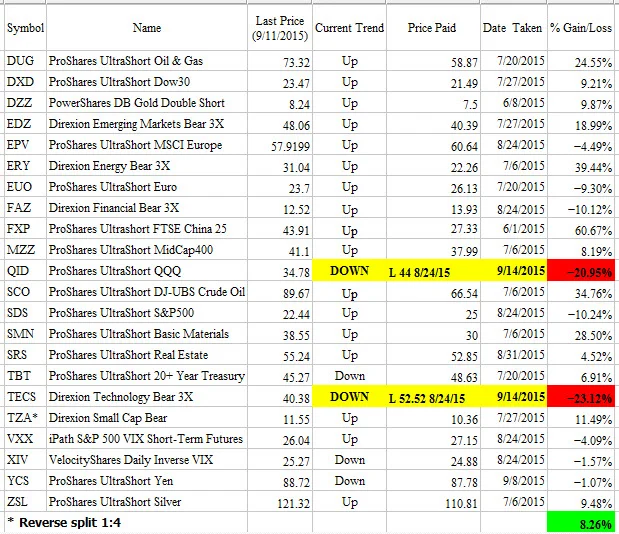Select the Reverse split 1:4 footnote
The width and height of the screenshot is (619, 534).
point(64,523)
